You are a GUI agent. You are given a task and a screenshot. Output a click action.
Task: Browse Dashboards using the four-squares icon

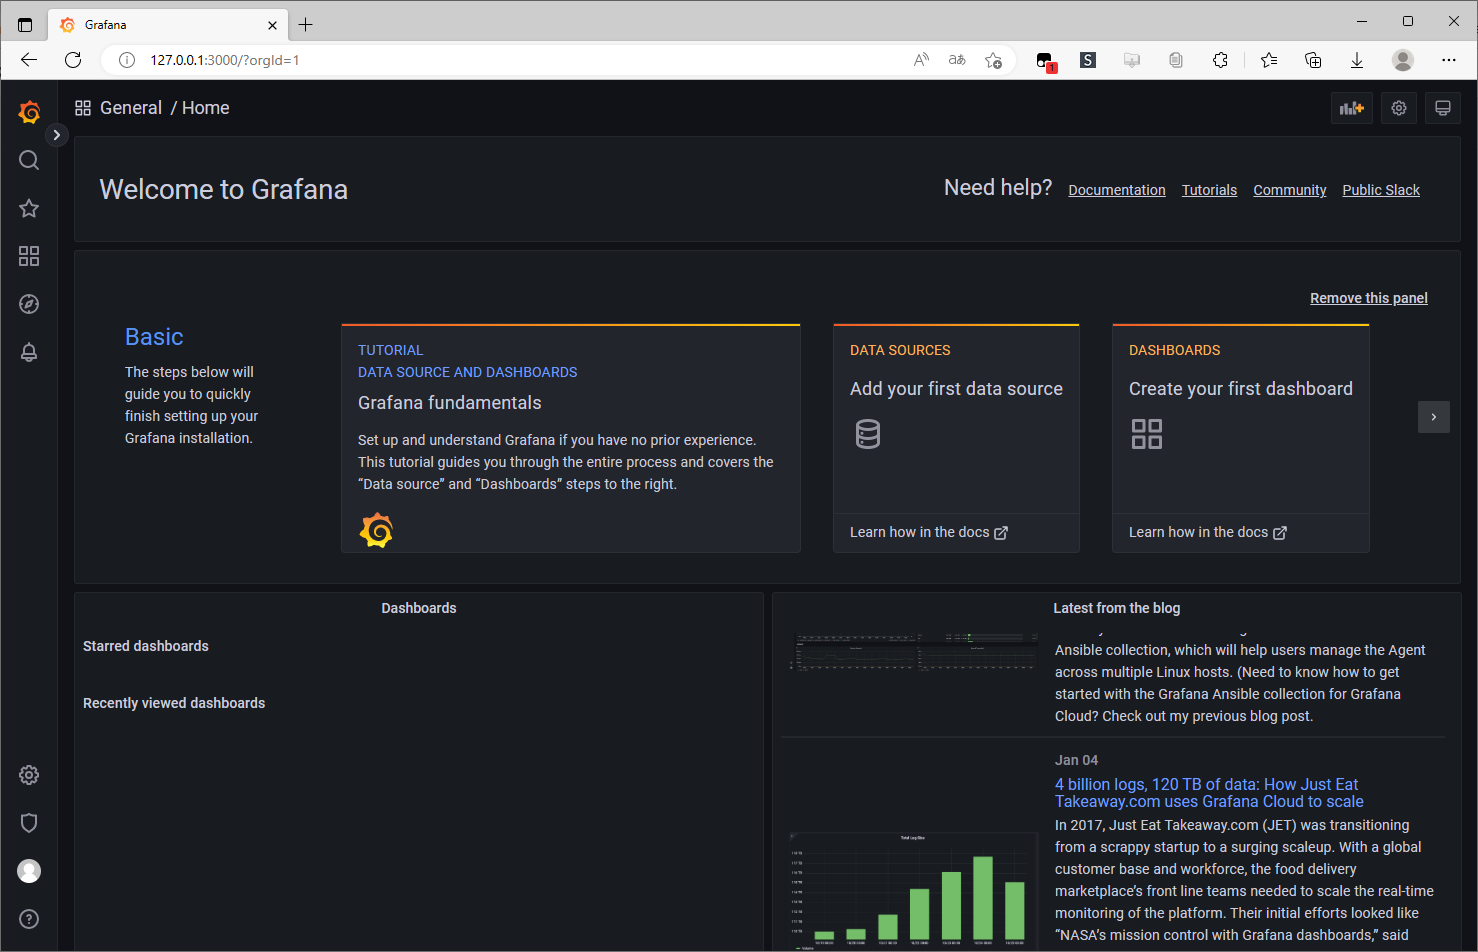(29, 256)
